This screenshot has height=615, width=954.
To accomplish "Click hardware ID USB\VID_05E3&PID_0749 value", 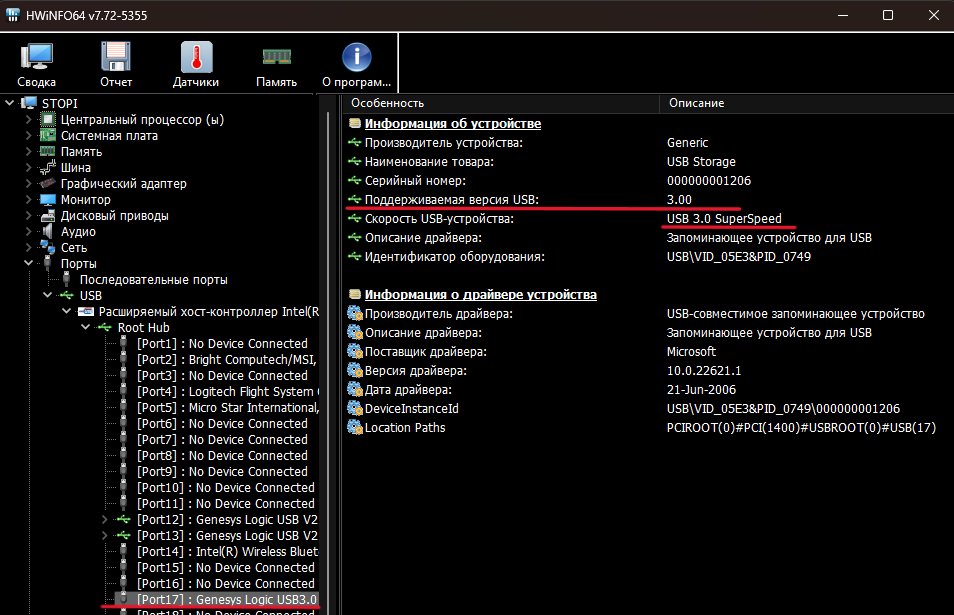I will (x=739, y=257).
